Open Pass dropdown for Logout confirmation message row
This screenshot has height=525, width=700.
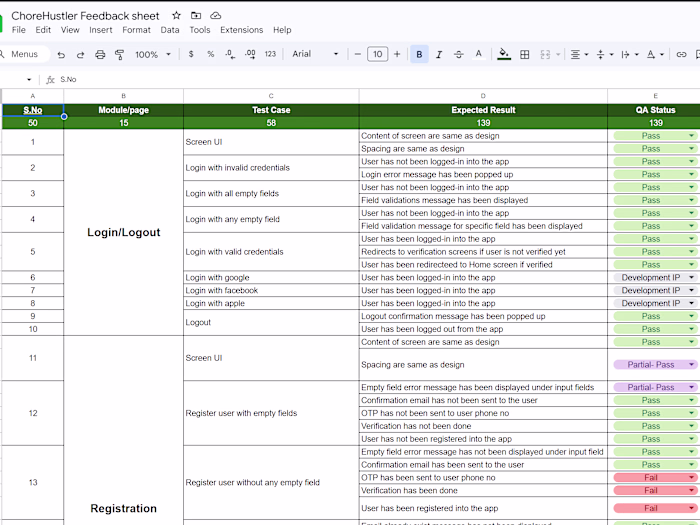point(692,316)
